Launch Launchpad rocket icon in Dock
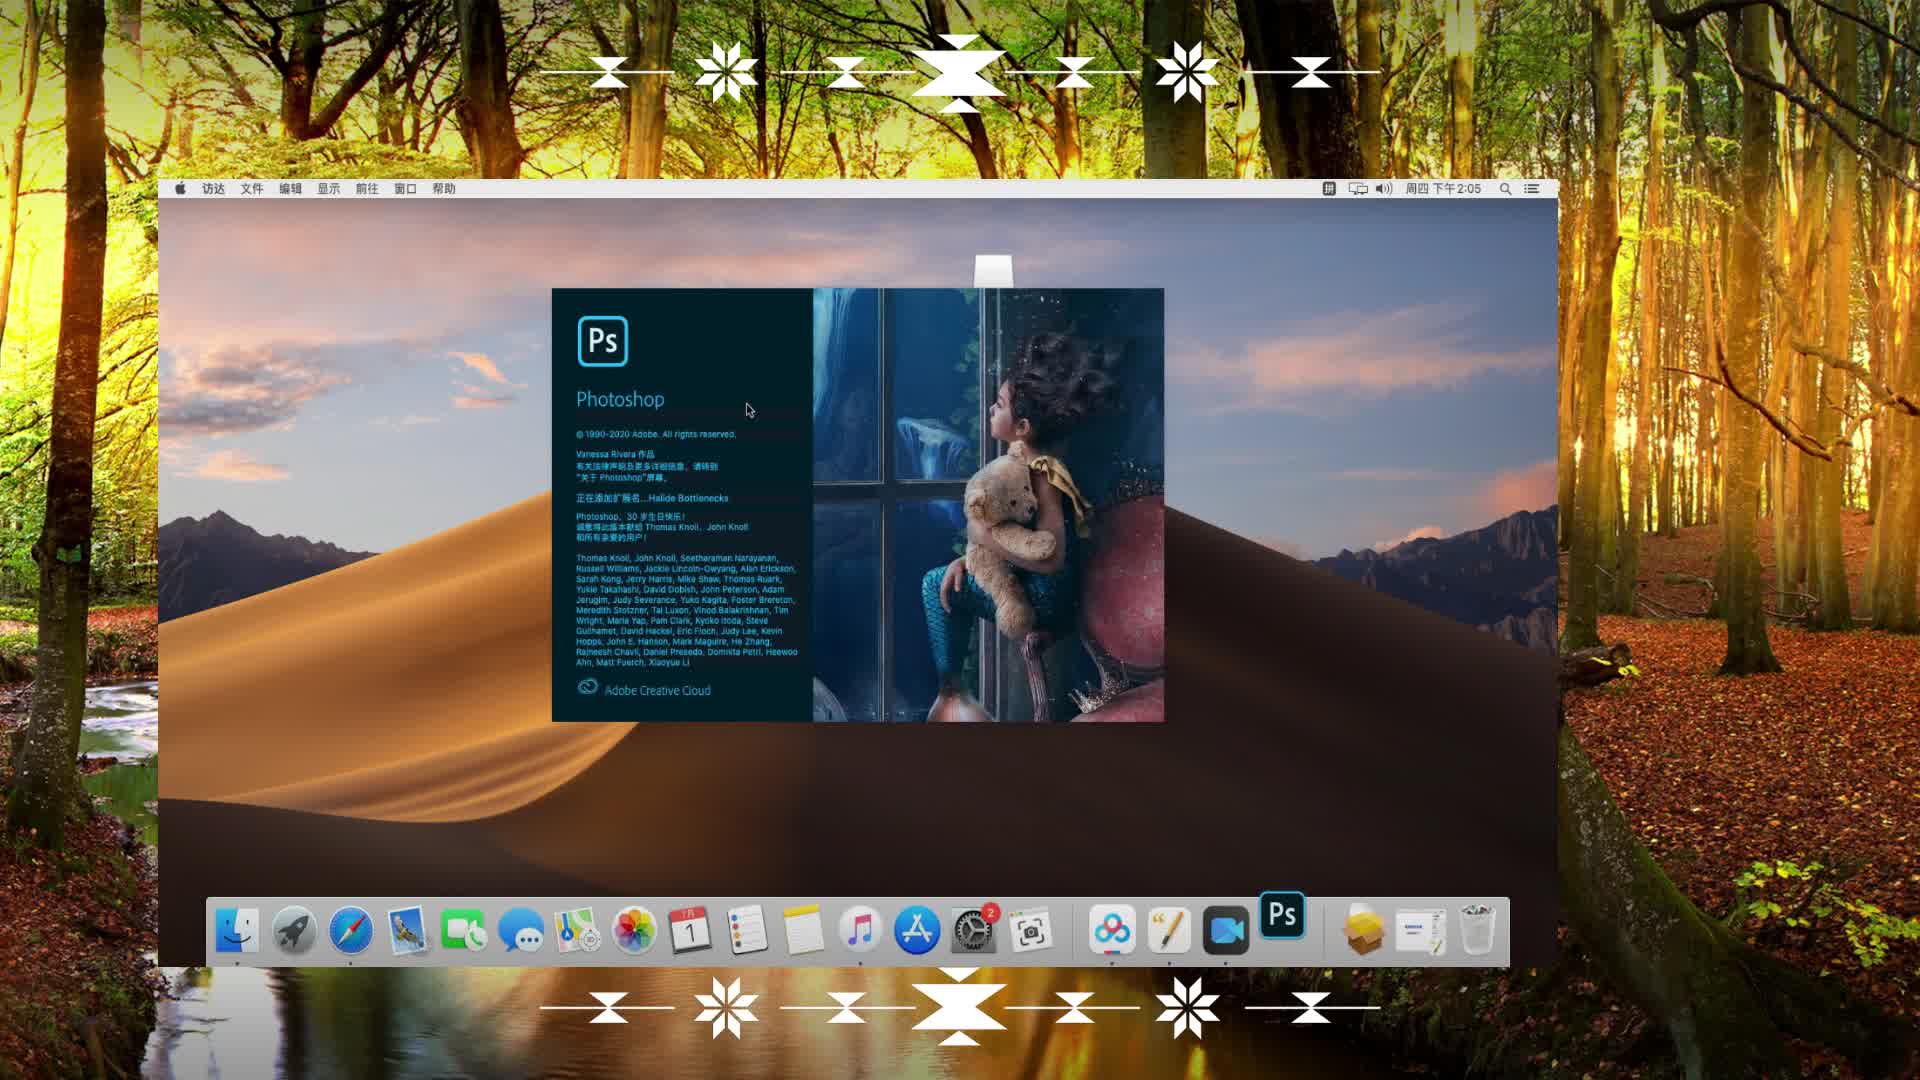This screenshot has width=1920, height=1080. 294,931
